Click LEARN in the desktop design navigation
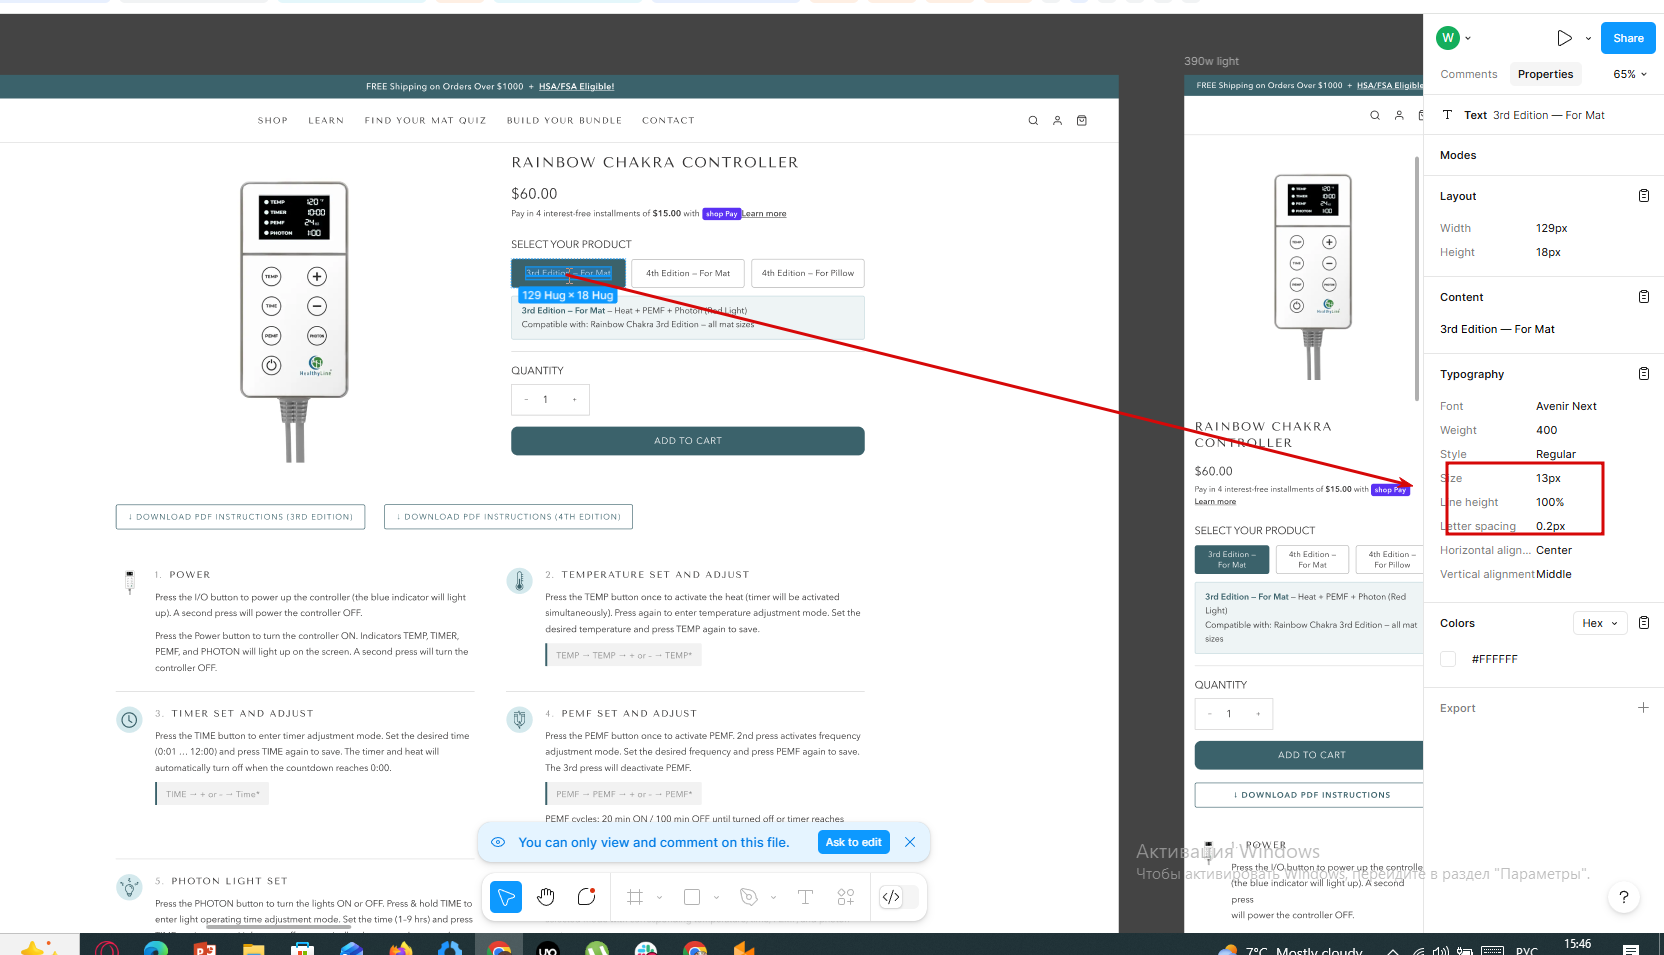 (326, 121)
